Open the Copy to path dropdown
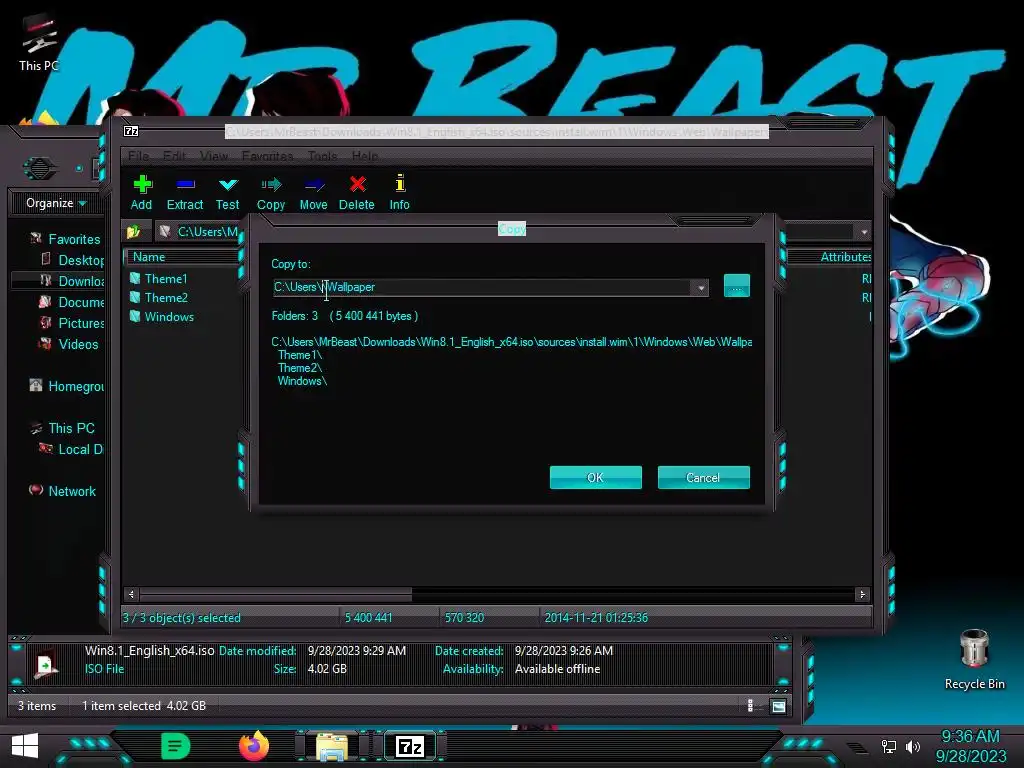The height and width of the screenshot is (768, 1024). (701, 287)
